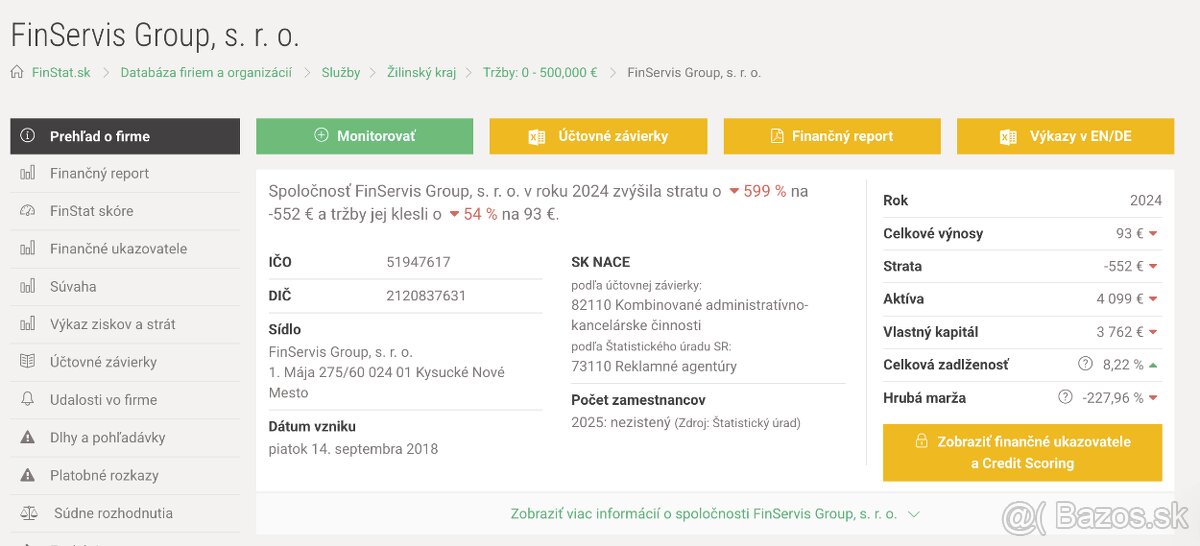Click chart icon beside Výkaz ziskov a strát
The height and width of the screenshot is (546, 1200).
(28, 324)
